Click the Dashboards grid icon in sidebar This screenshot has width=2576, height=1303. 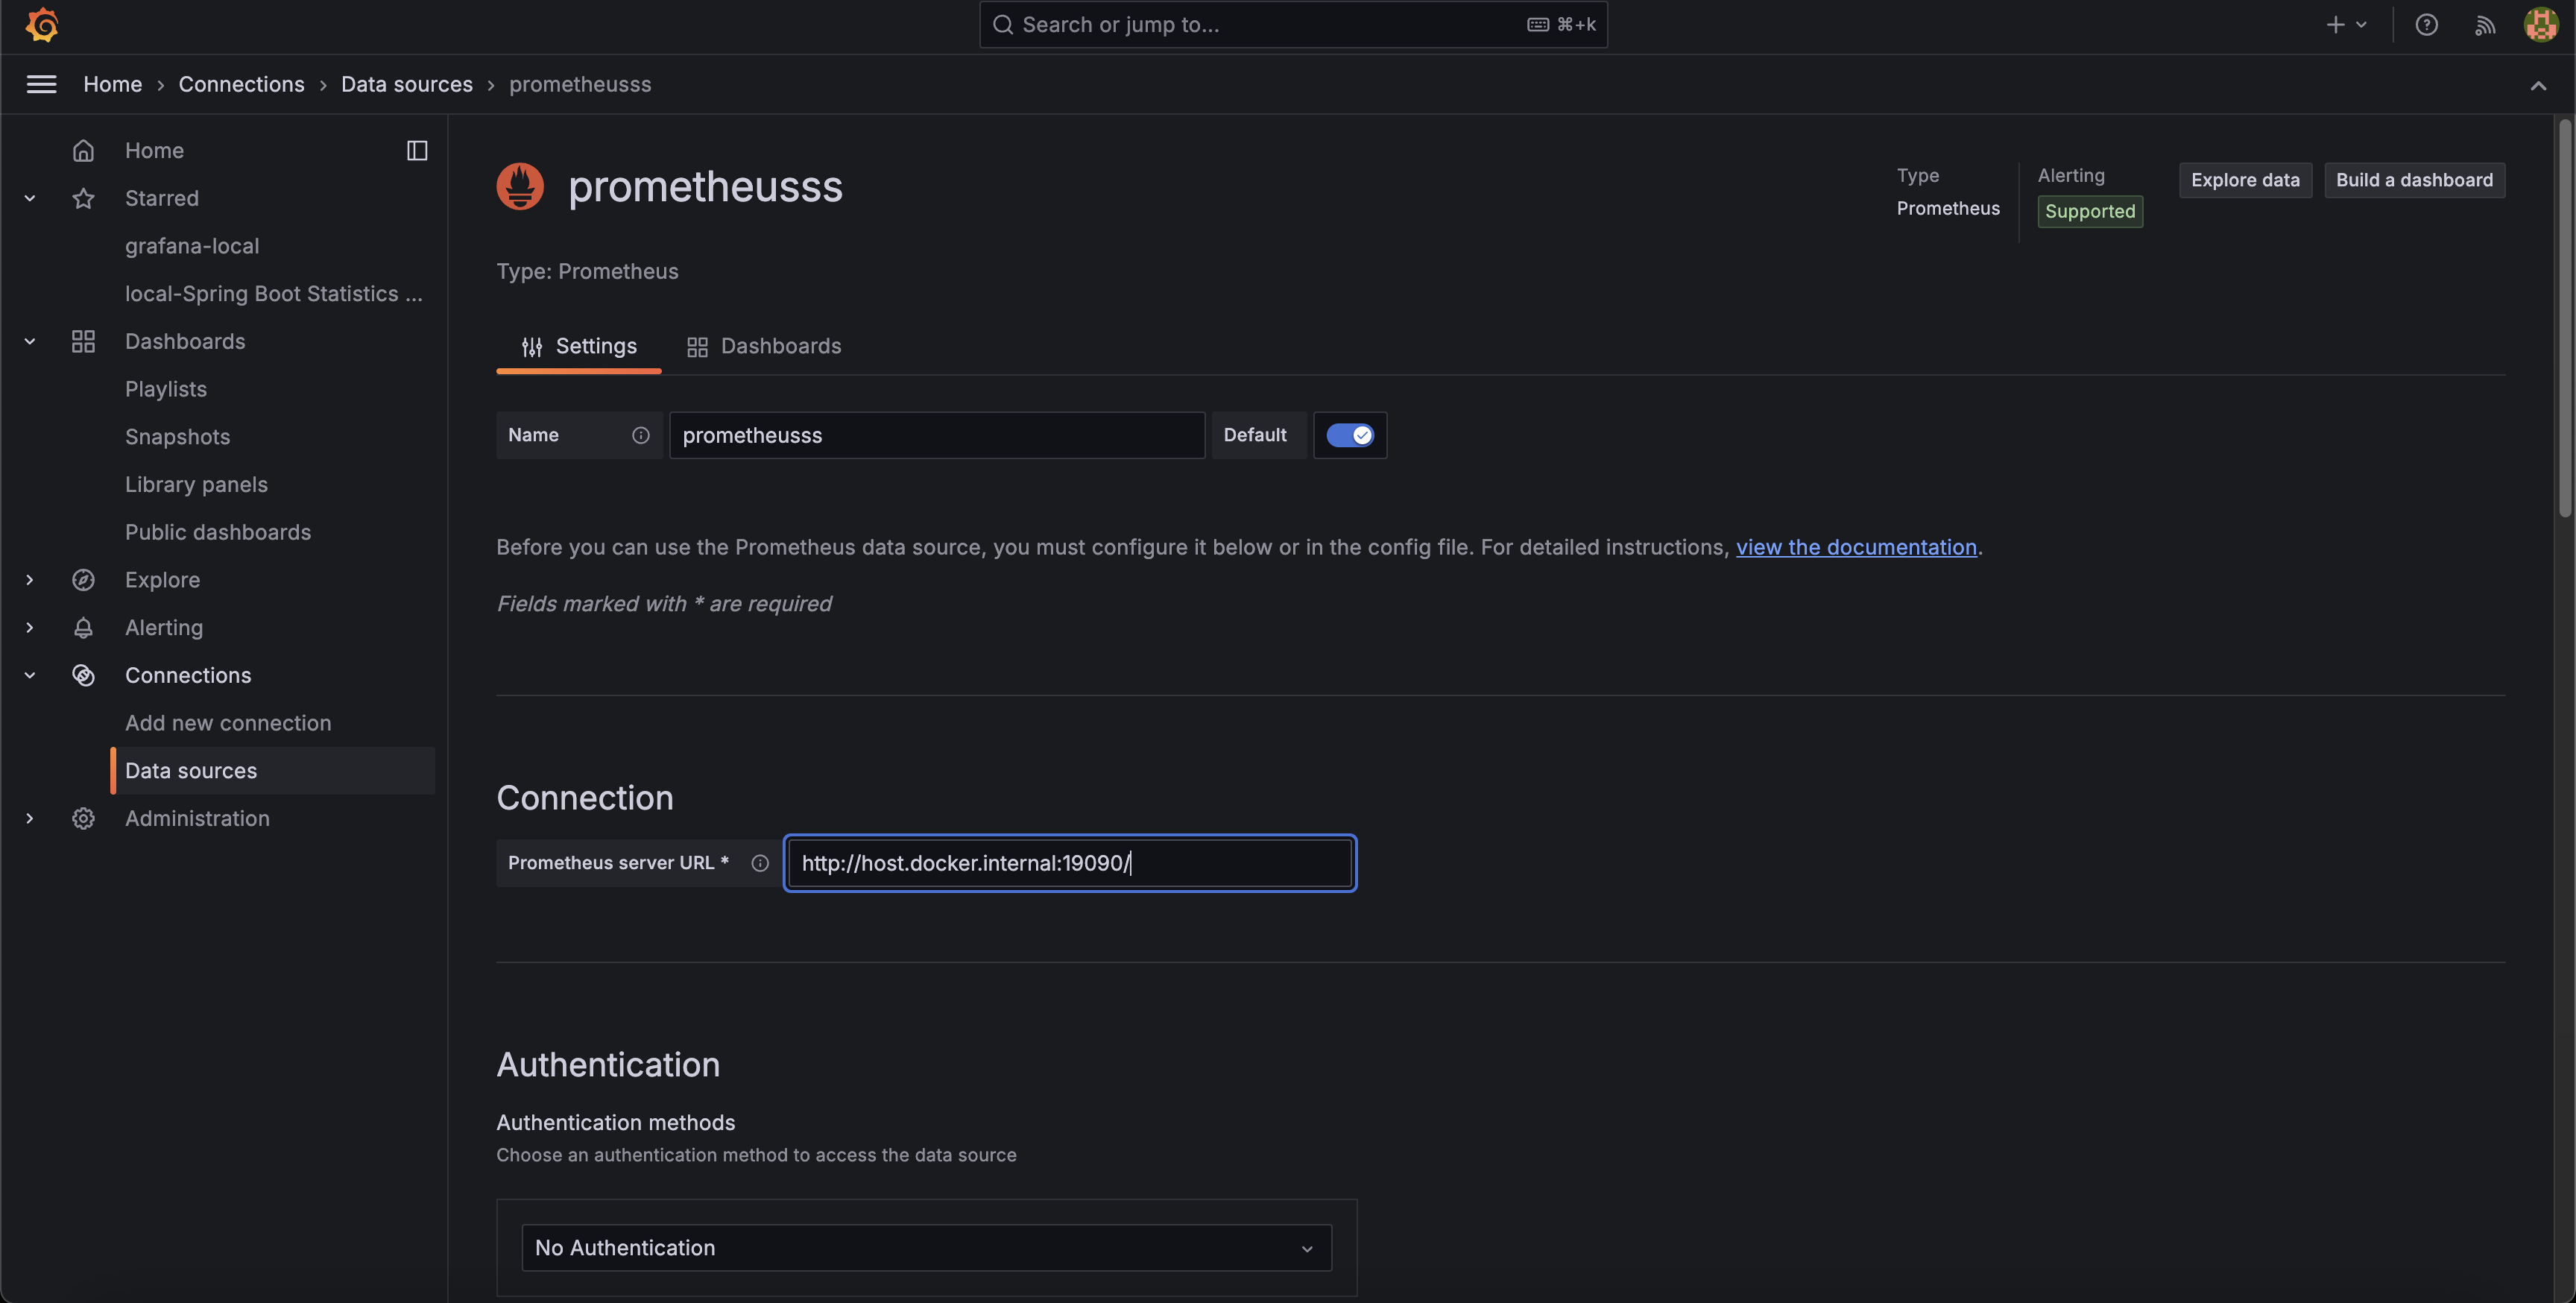[83, 341]
